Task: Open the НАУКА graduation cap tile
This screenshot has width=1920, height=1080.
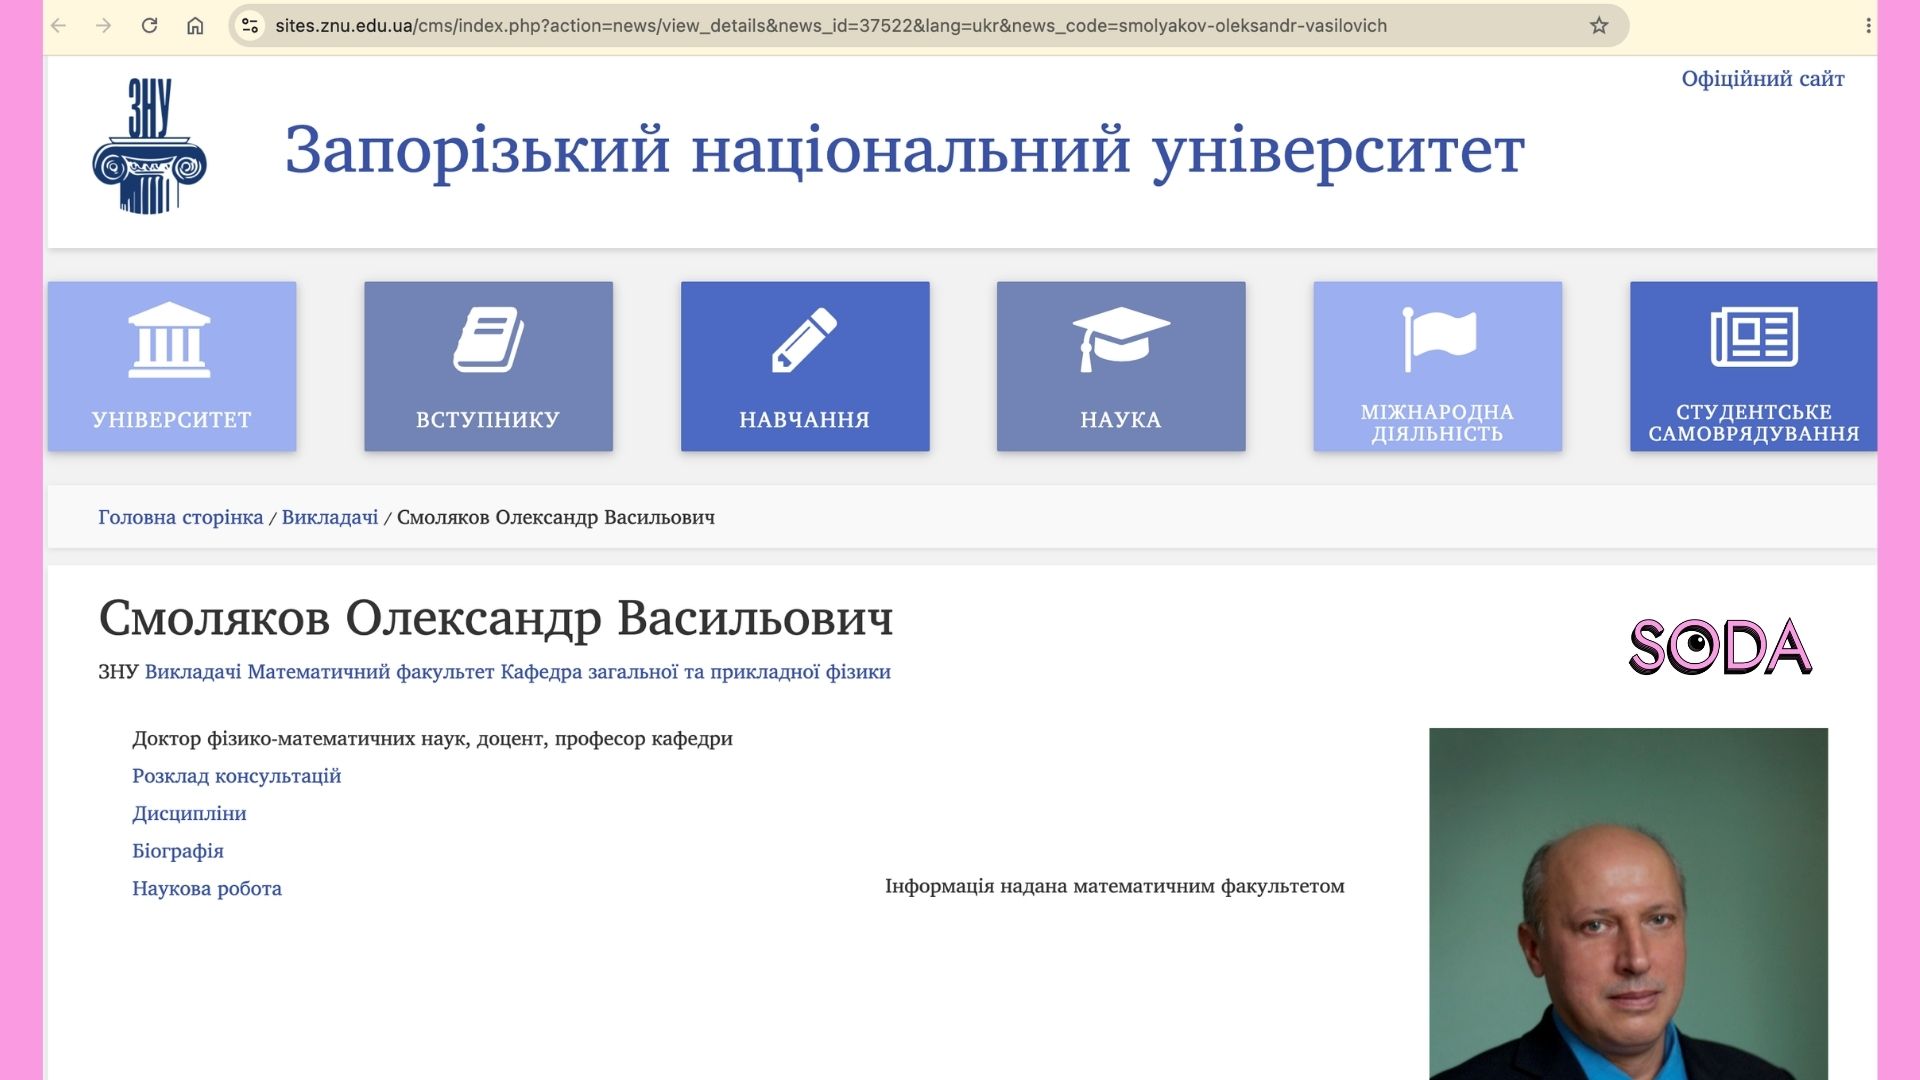Action: pos(1121,366)
